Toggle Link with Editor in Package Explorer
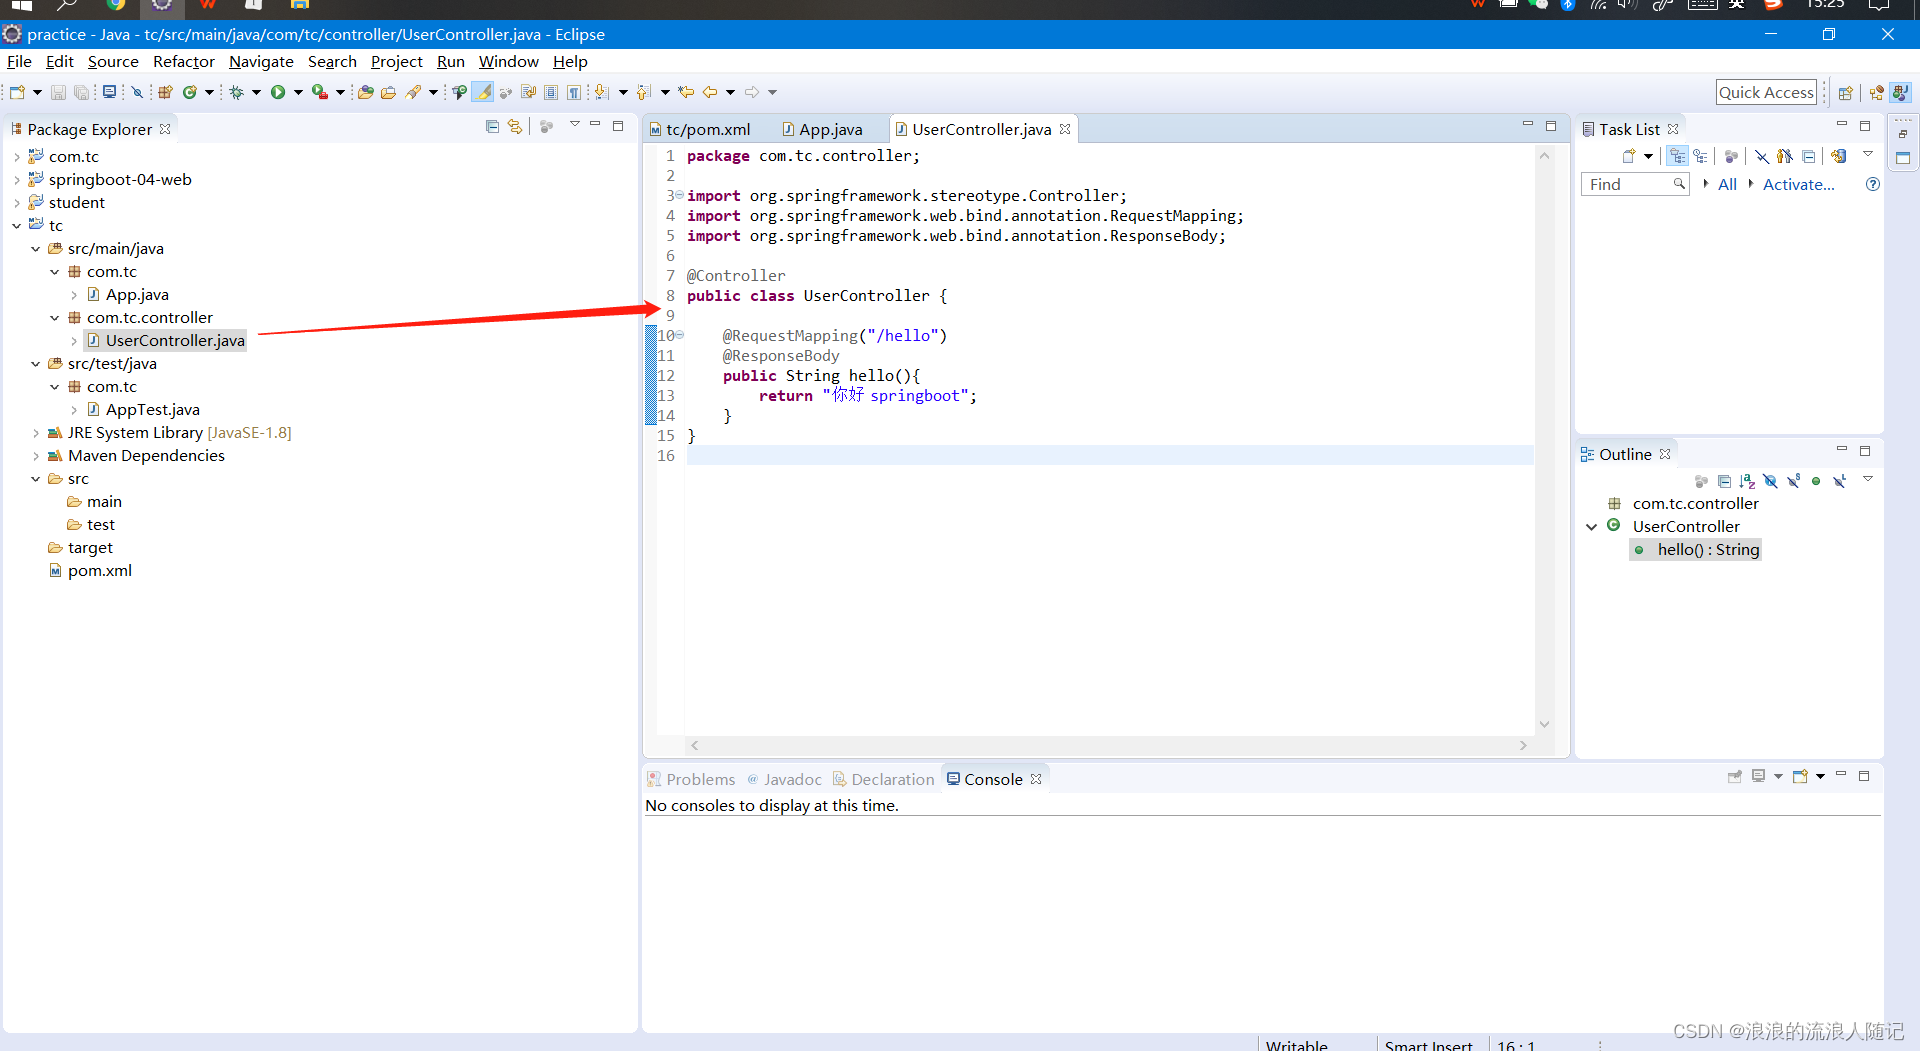 tap(514, 127)
